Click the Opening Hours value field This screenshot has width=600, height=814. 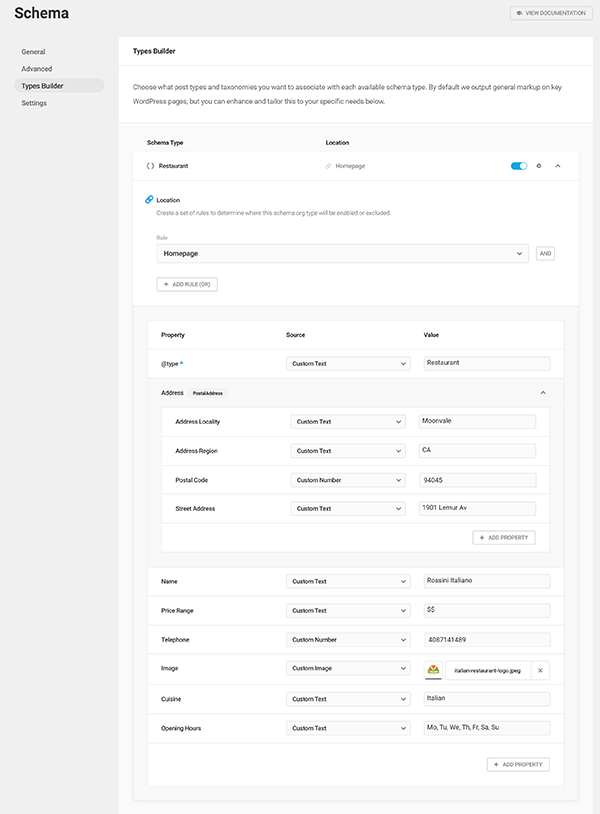[x=486, y=728]
